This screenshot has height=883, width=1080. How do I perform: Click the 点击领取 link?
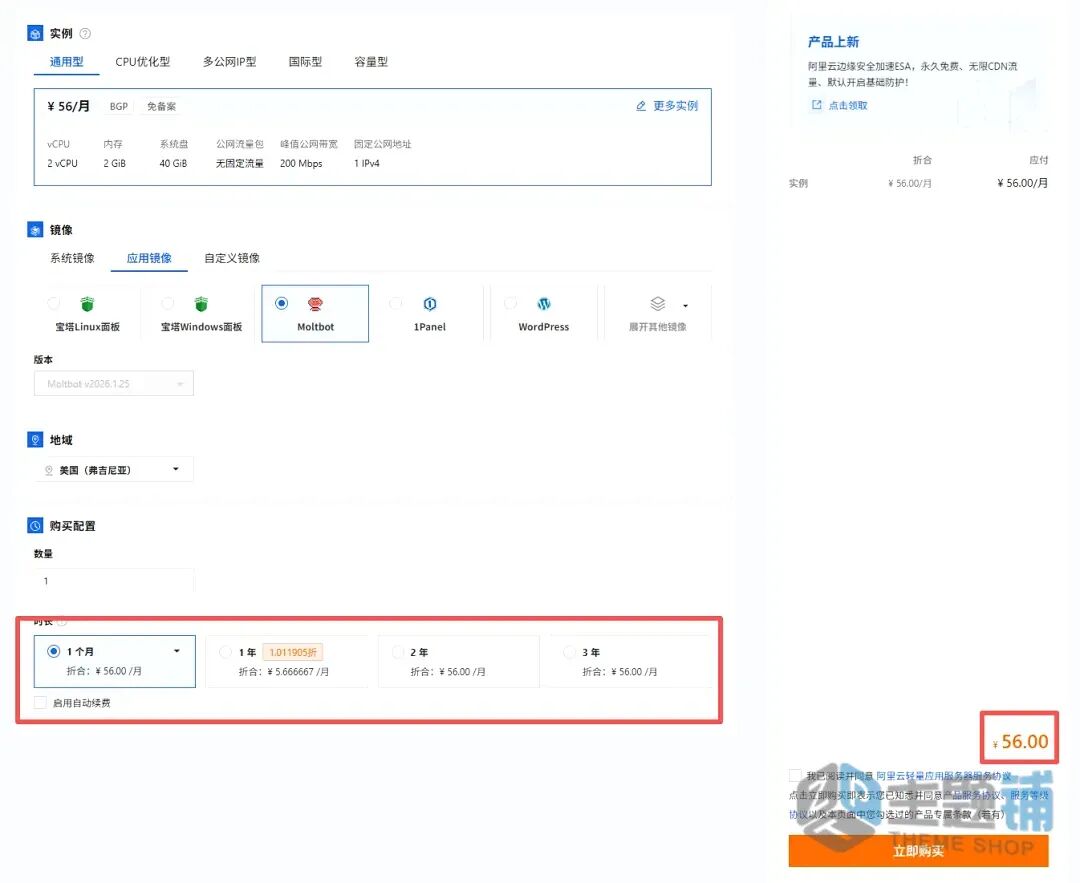[x=848, y=105]
